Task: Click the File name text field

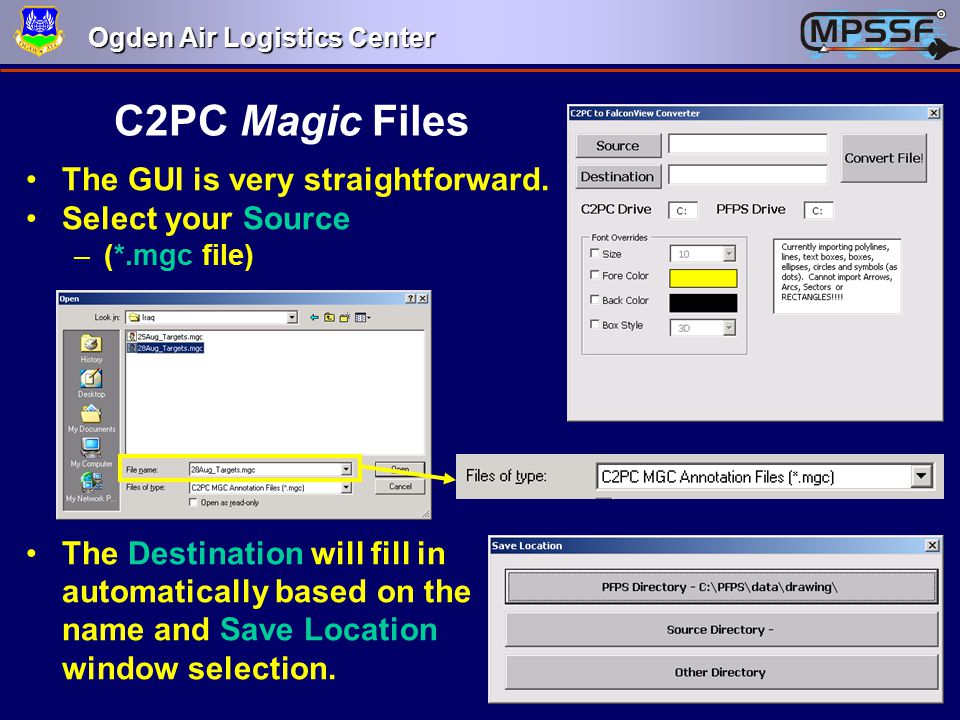Action: pyautogui.click(x=265, y=470)
